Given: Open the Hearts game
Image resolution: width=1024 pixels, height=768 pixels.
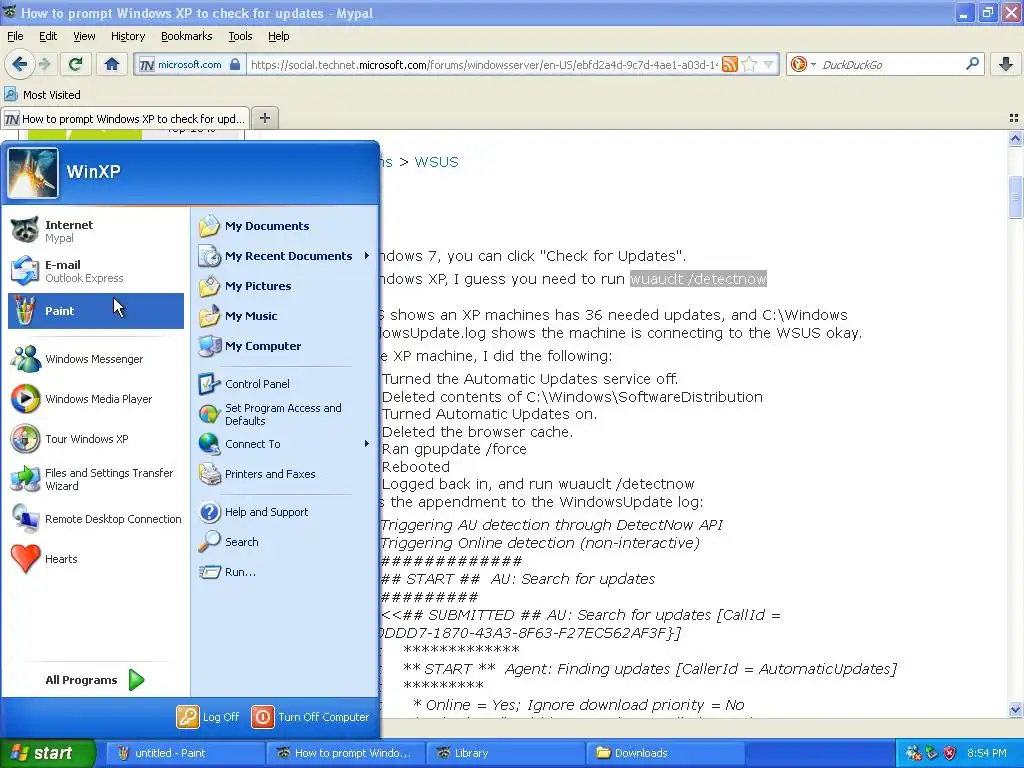Looking at the screenshot, I should 96,558.
